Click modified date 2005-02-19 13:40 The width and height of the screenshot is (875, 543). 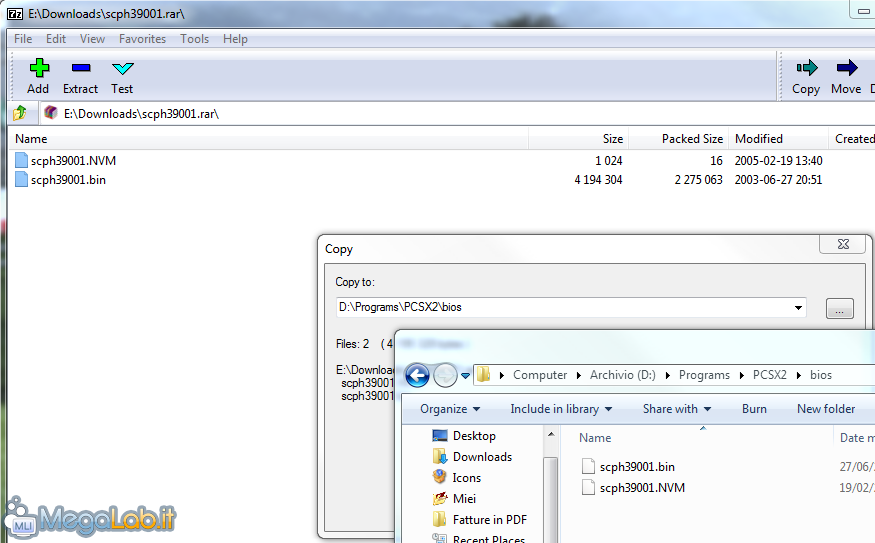click(778, 161)
